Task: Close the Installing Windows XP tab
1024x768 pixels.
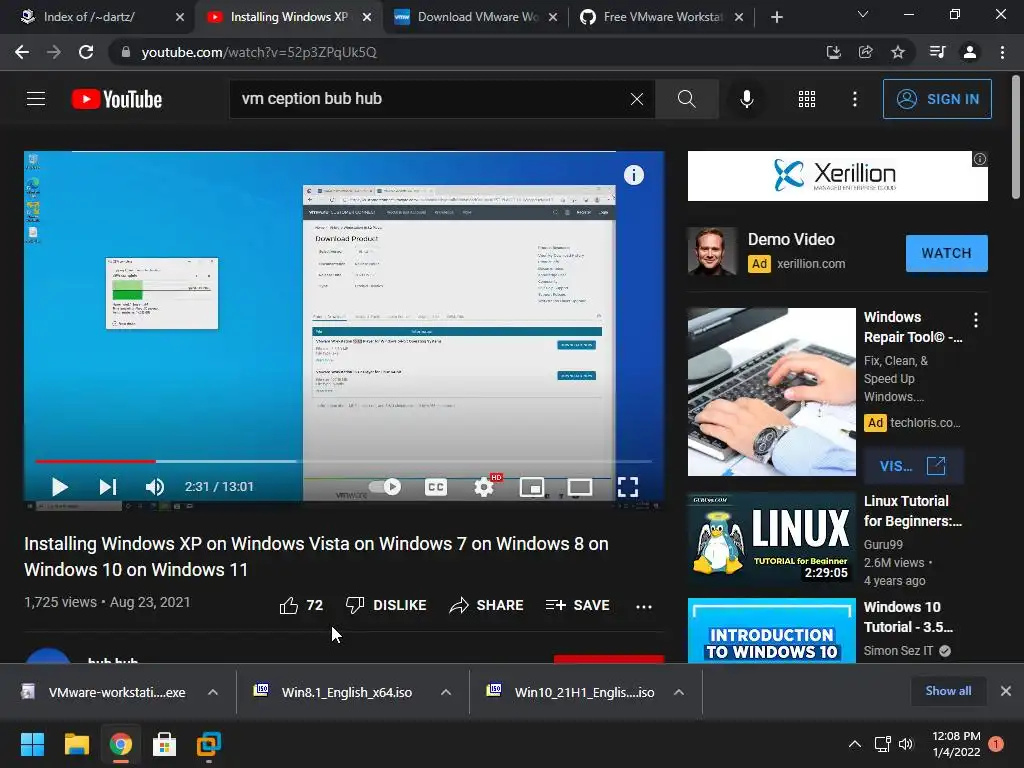Action: [x=367, y=17]
